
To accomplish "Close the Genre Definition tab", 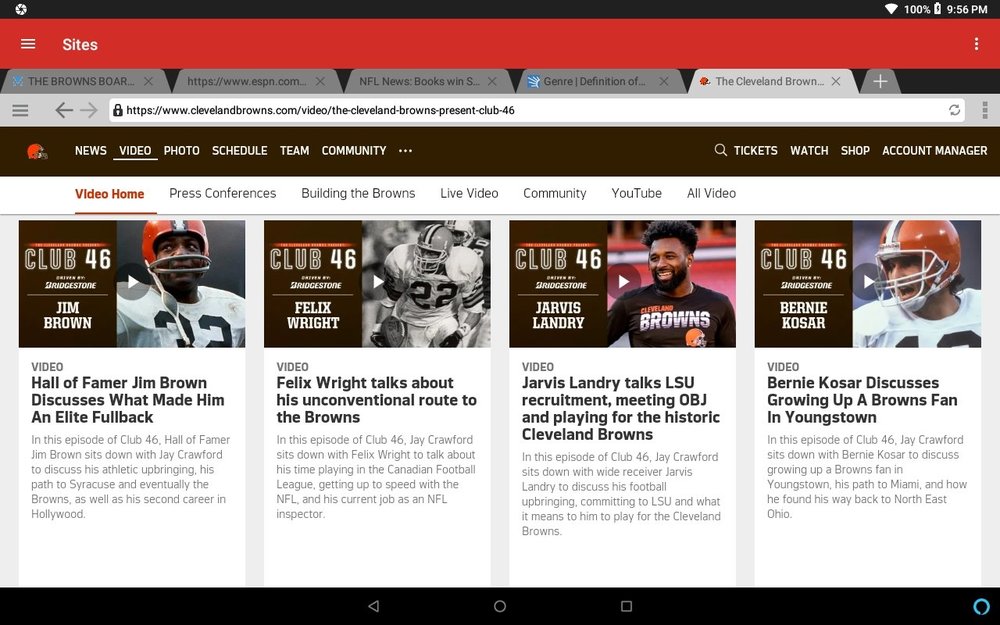I will tap(664, 82).
